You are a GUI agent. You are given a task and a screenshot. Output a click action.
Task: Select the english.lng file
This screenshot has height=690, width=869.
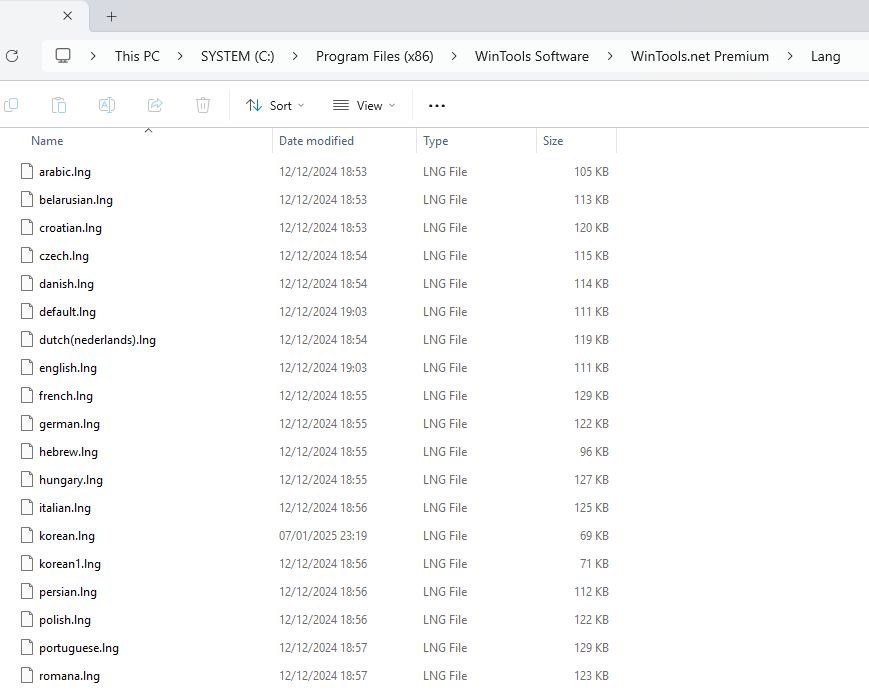(70, 367)
